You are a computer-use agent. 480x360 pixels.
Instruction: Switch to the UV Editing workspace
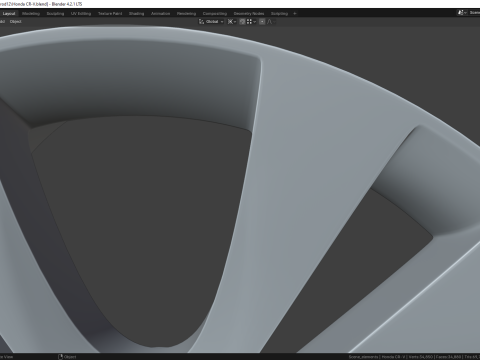pyautogui.click(x=81, y=14)
